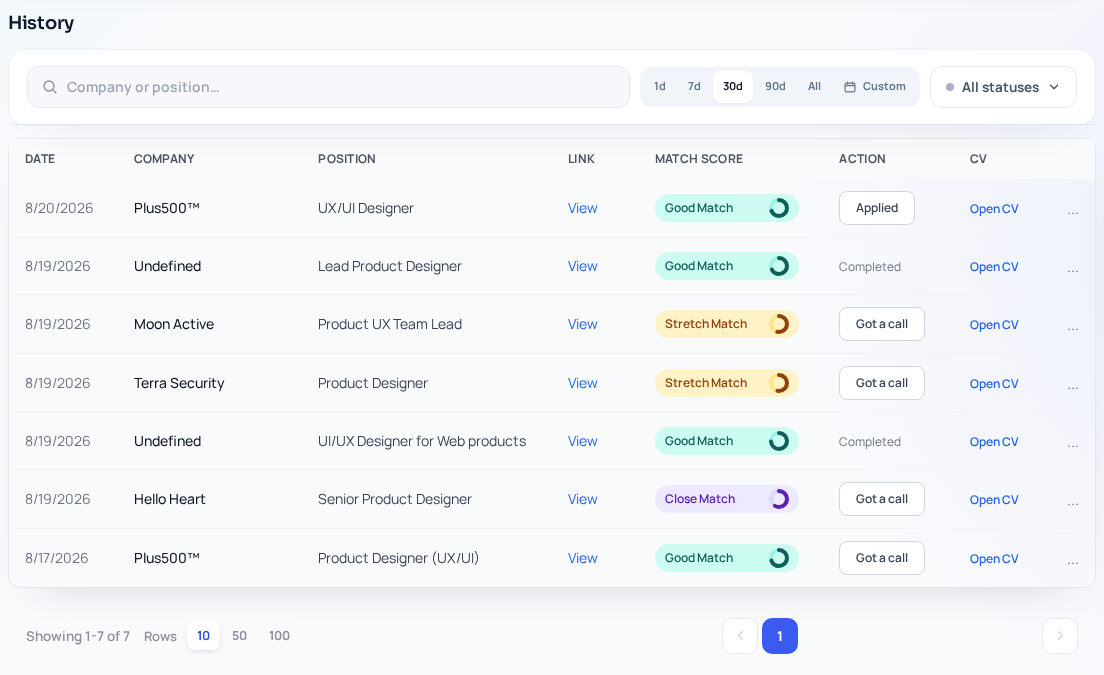Click the MATCH SCORE column header

pyautogui.click(x=698, y=159)
